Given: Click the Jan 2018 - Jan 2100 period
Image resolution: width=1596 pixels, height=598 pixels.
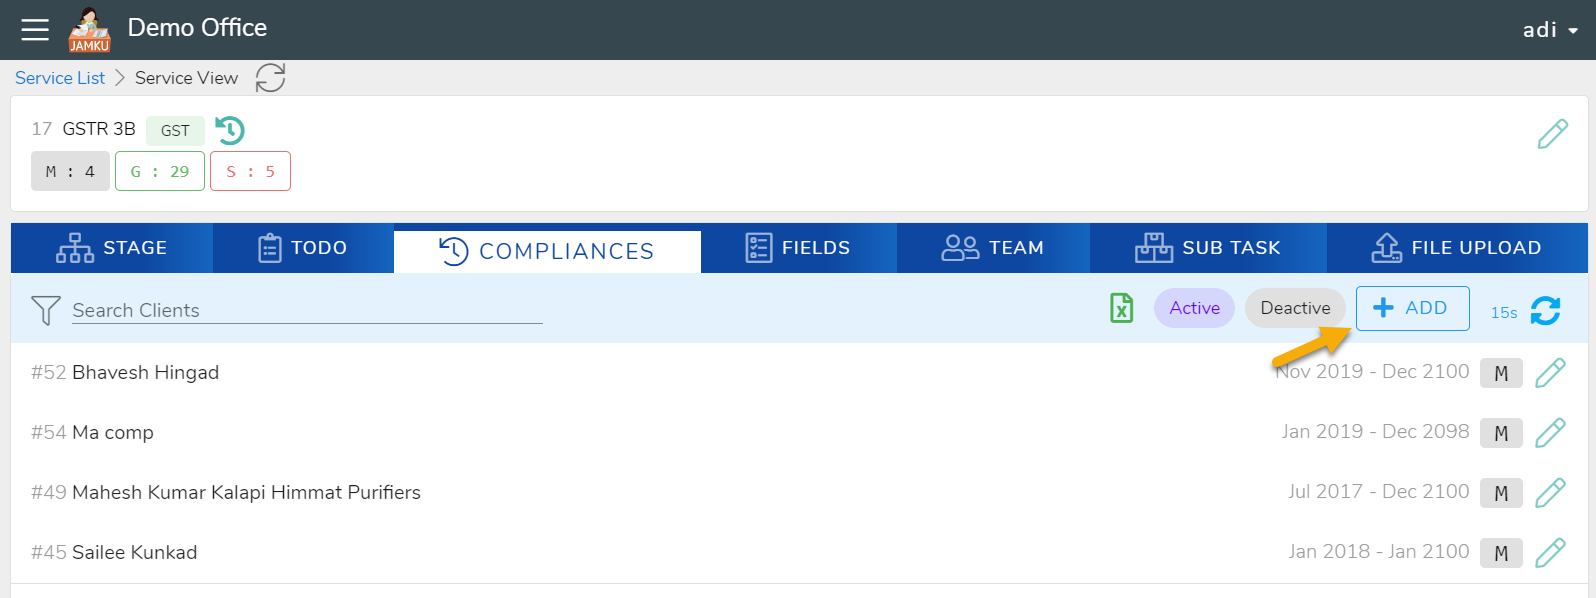Looking at the screenshot, I should point(1379,551).
